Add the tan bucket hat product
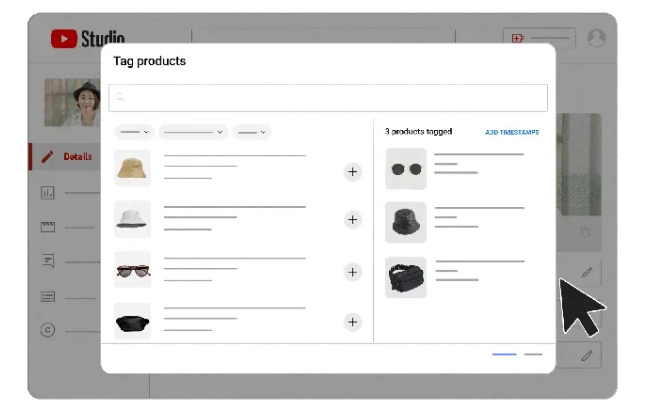The image size is (659, 418). coord(352,171)
